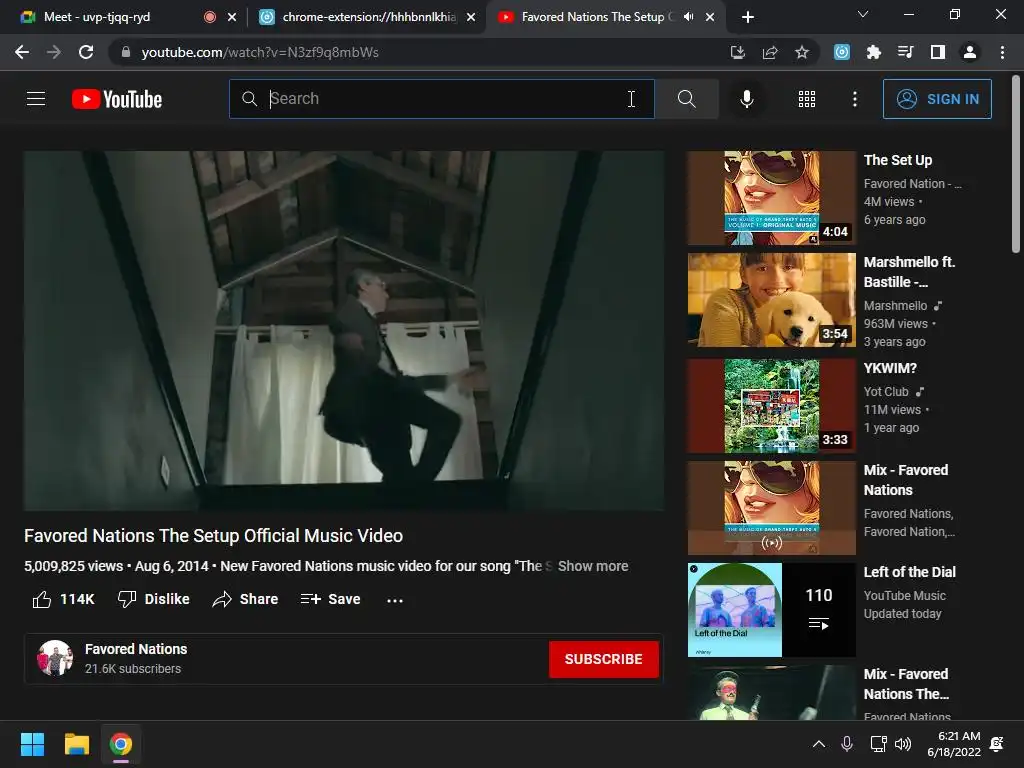Screen dimensions: 1024x768
Task: Click 'Mix - Favored Nations The...' title
Action: point(906,684)
